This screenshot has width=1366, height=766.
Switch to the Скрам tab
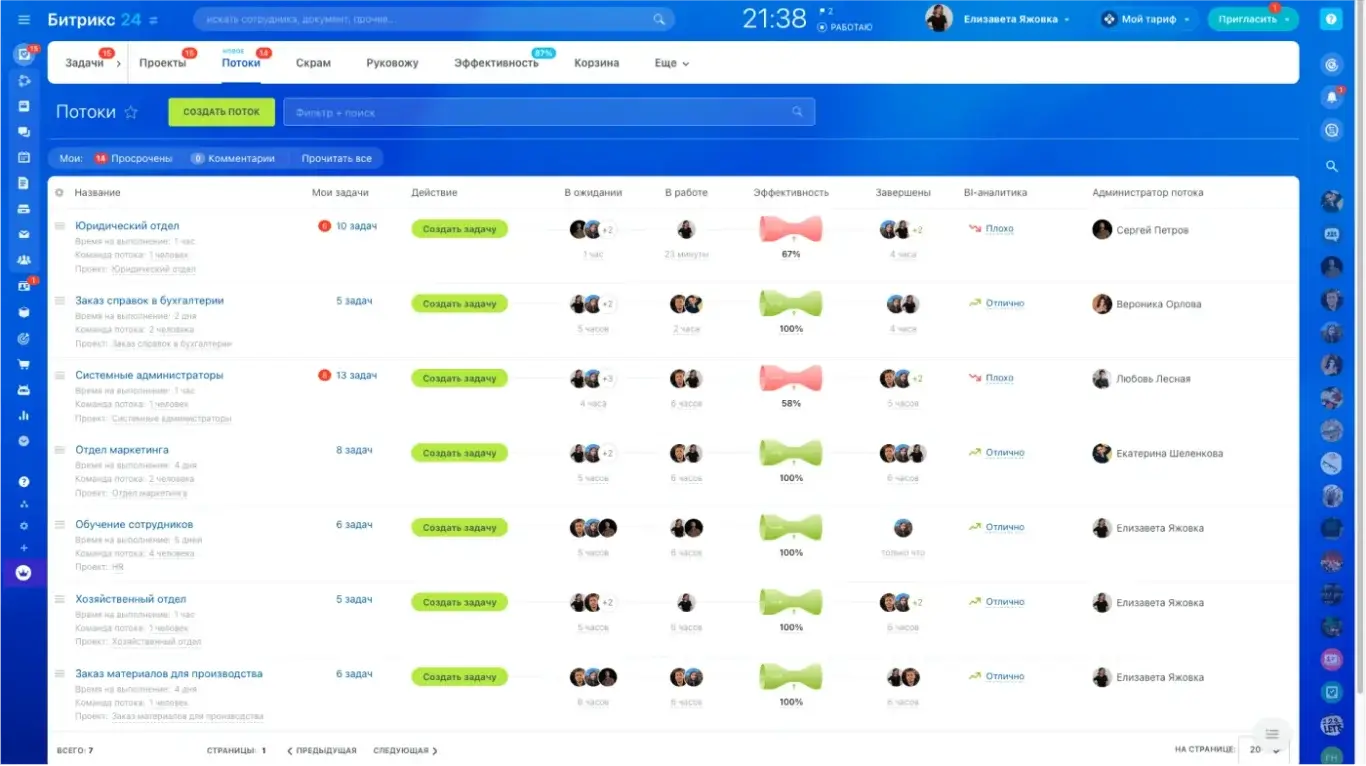(x=313, y=63)
